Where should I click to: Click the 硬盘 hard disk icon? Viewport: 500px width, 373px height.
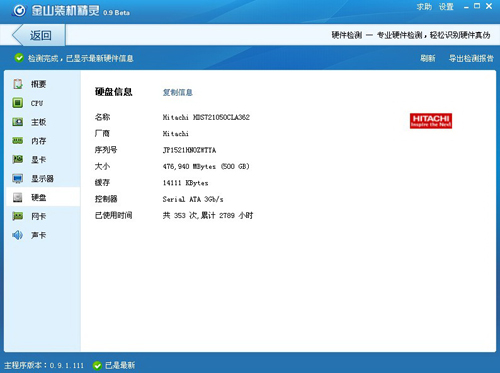18,197
